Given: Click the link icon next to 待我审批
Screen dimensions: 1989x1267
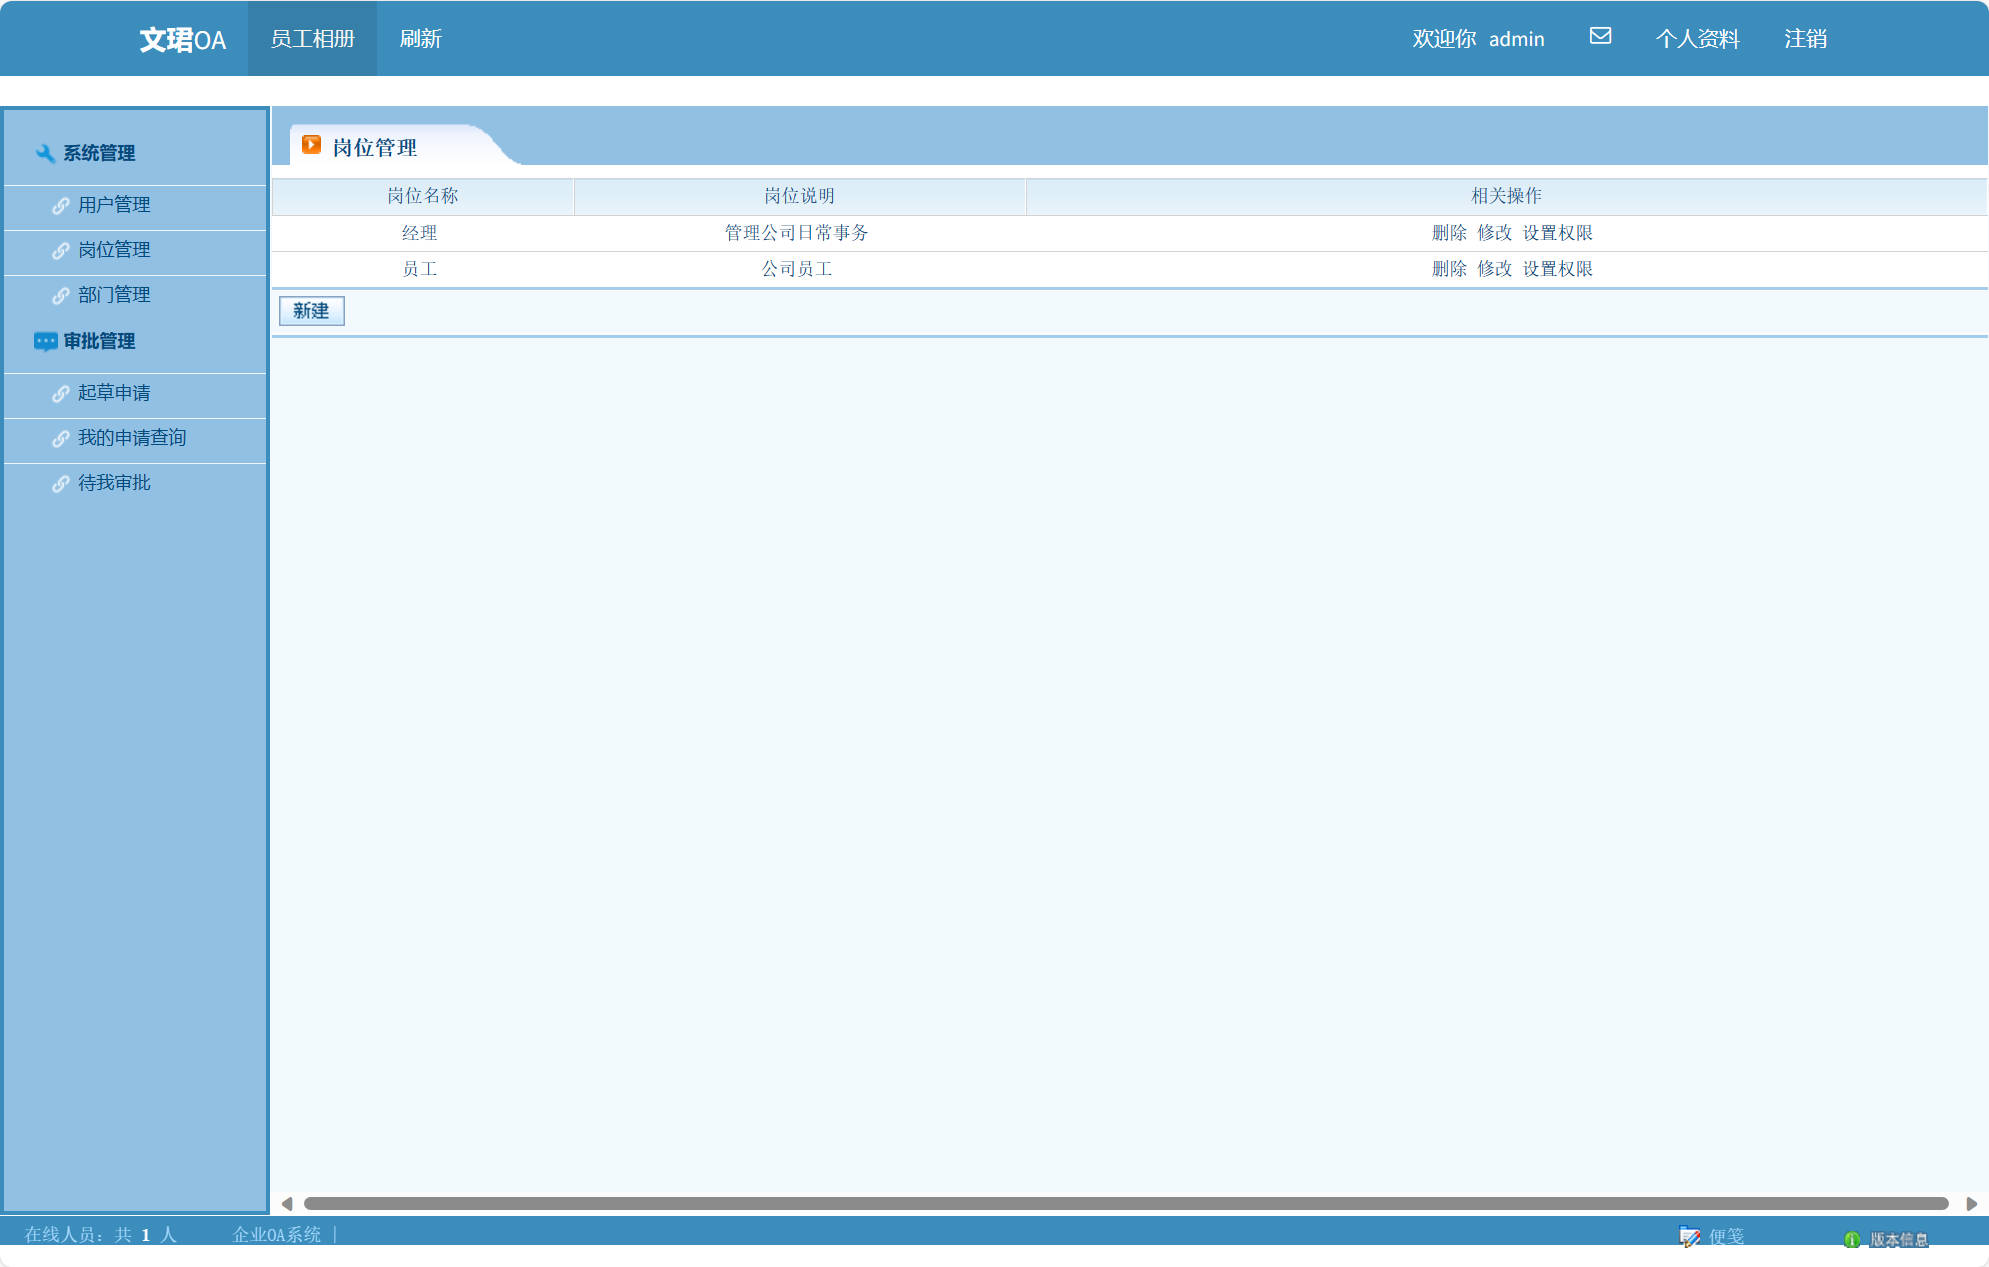Looking at the screenshot, I should [61, 484].
